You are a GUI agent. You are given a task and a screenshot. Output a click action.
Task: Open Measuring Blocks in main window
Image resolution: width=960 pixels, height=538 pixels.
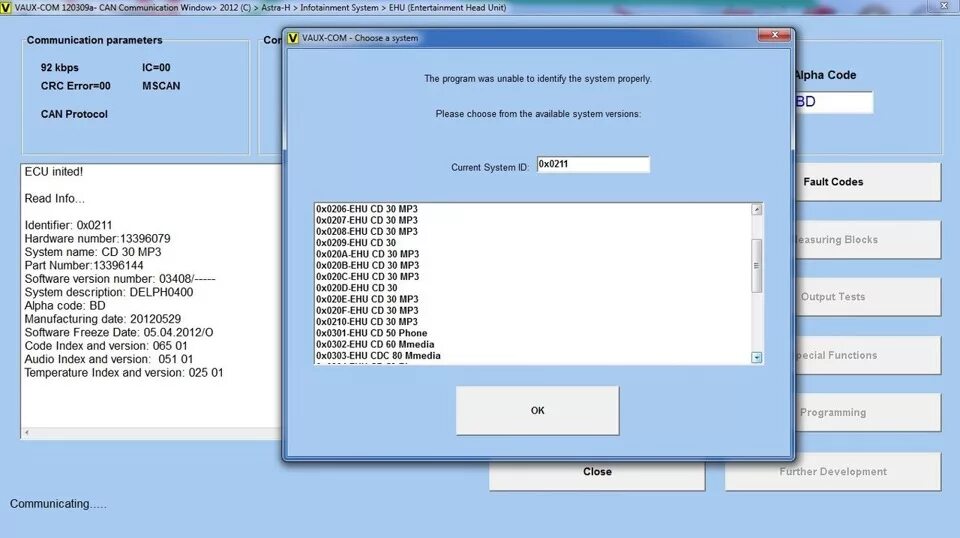pyautogui.click(x=868, y=240)
